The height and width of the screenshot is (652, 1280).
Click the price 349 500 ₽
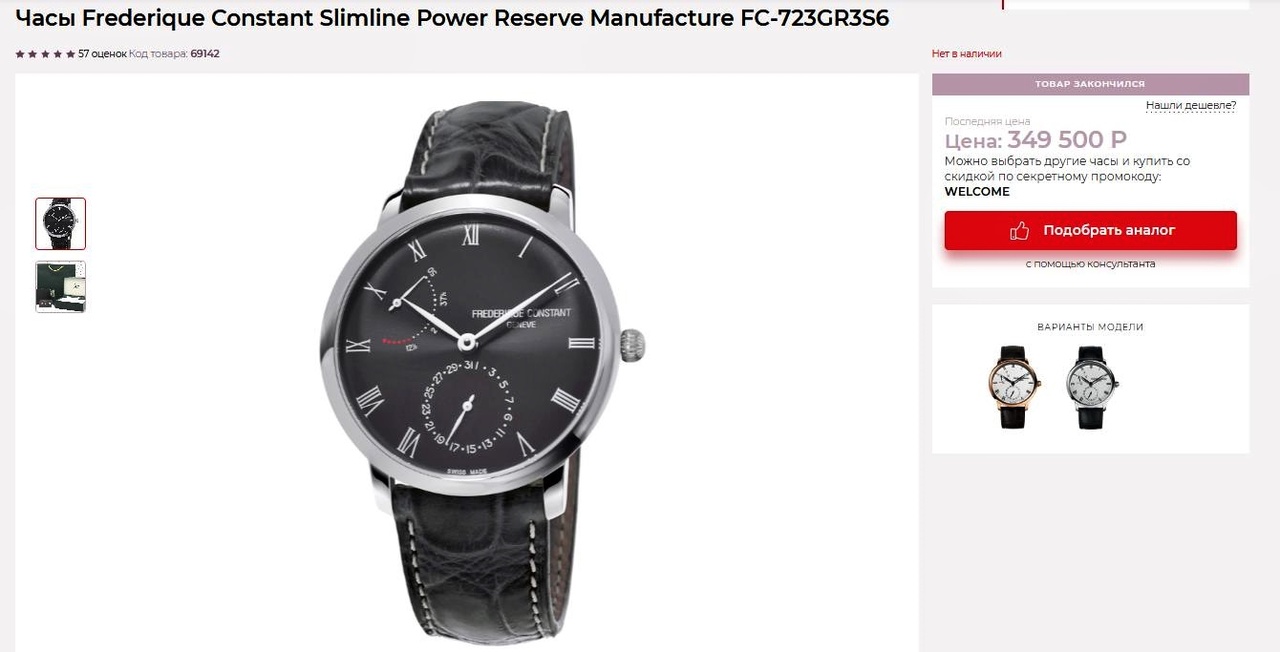[1067, 140]
